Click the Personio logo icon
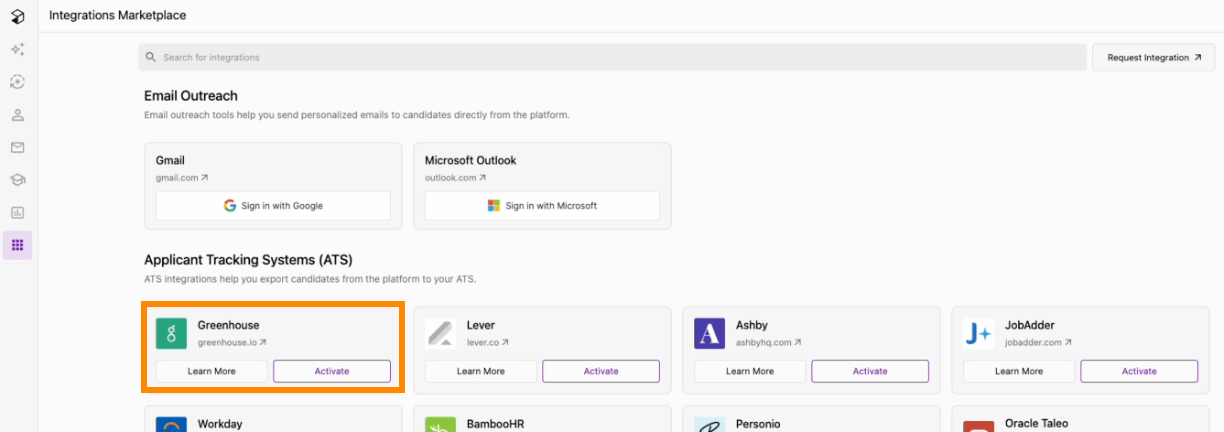 coord(710,425)
